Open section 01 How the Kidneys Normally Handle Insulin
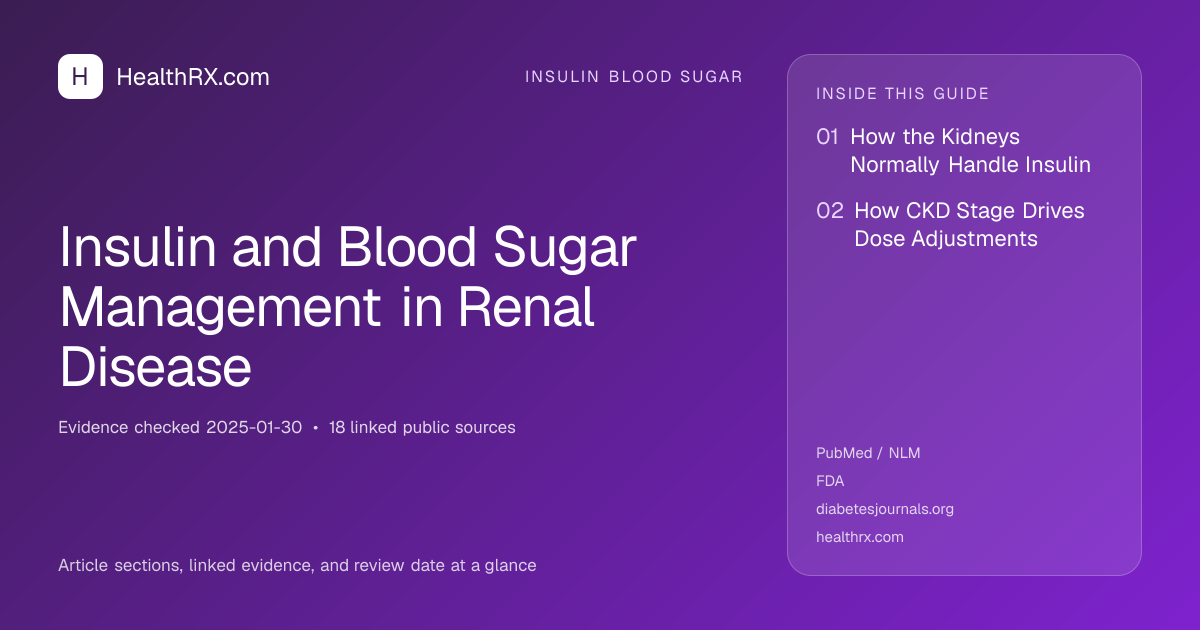This screenshot has height=630, width=1200. [953, 151]
